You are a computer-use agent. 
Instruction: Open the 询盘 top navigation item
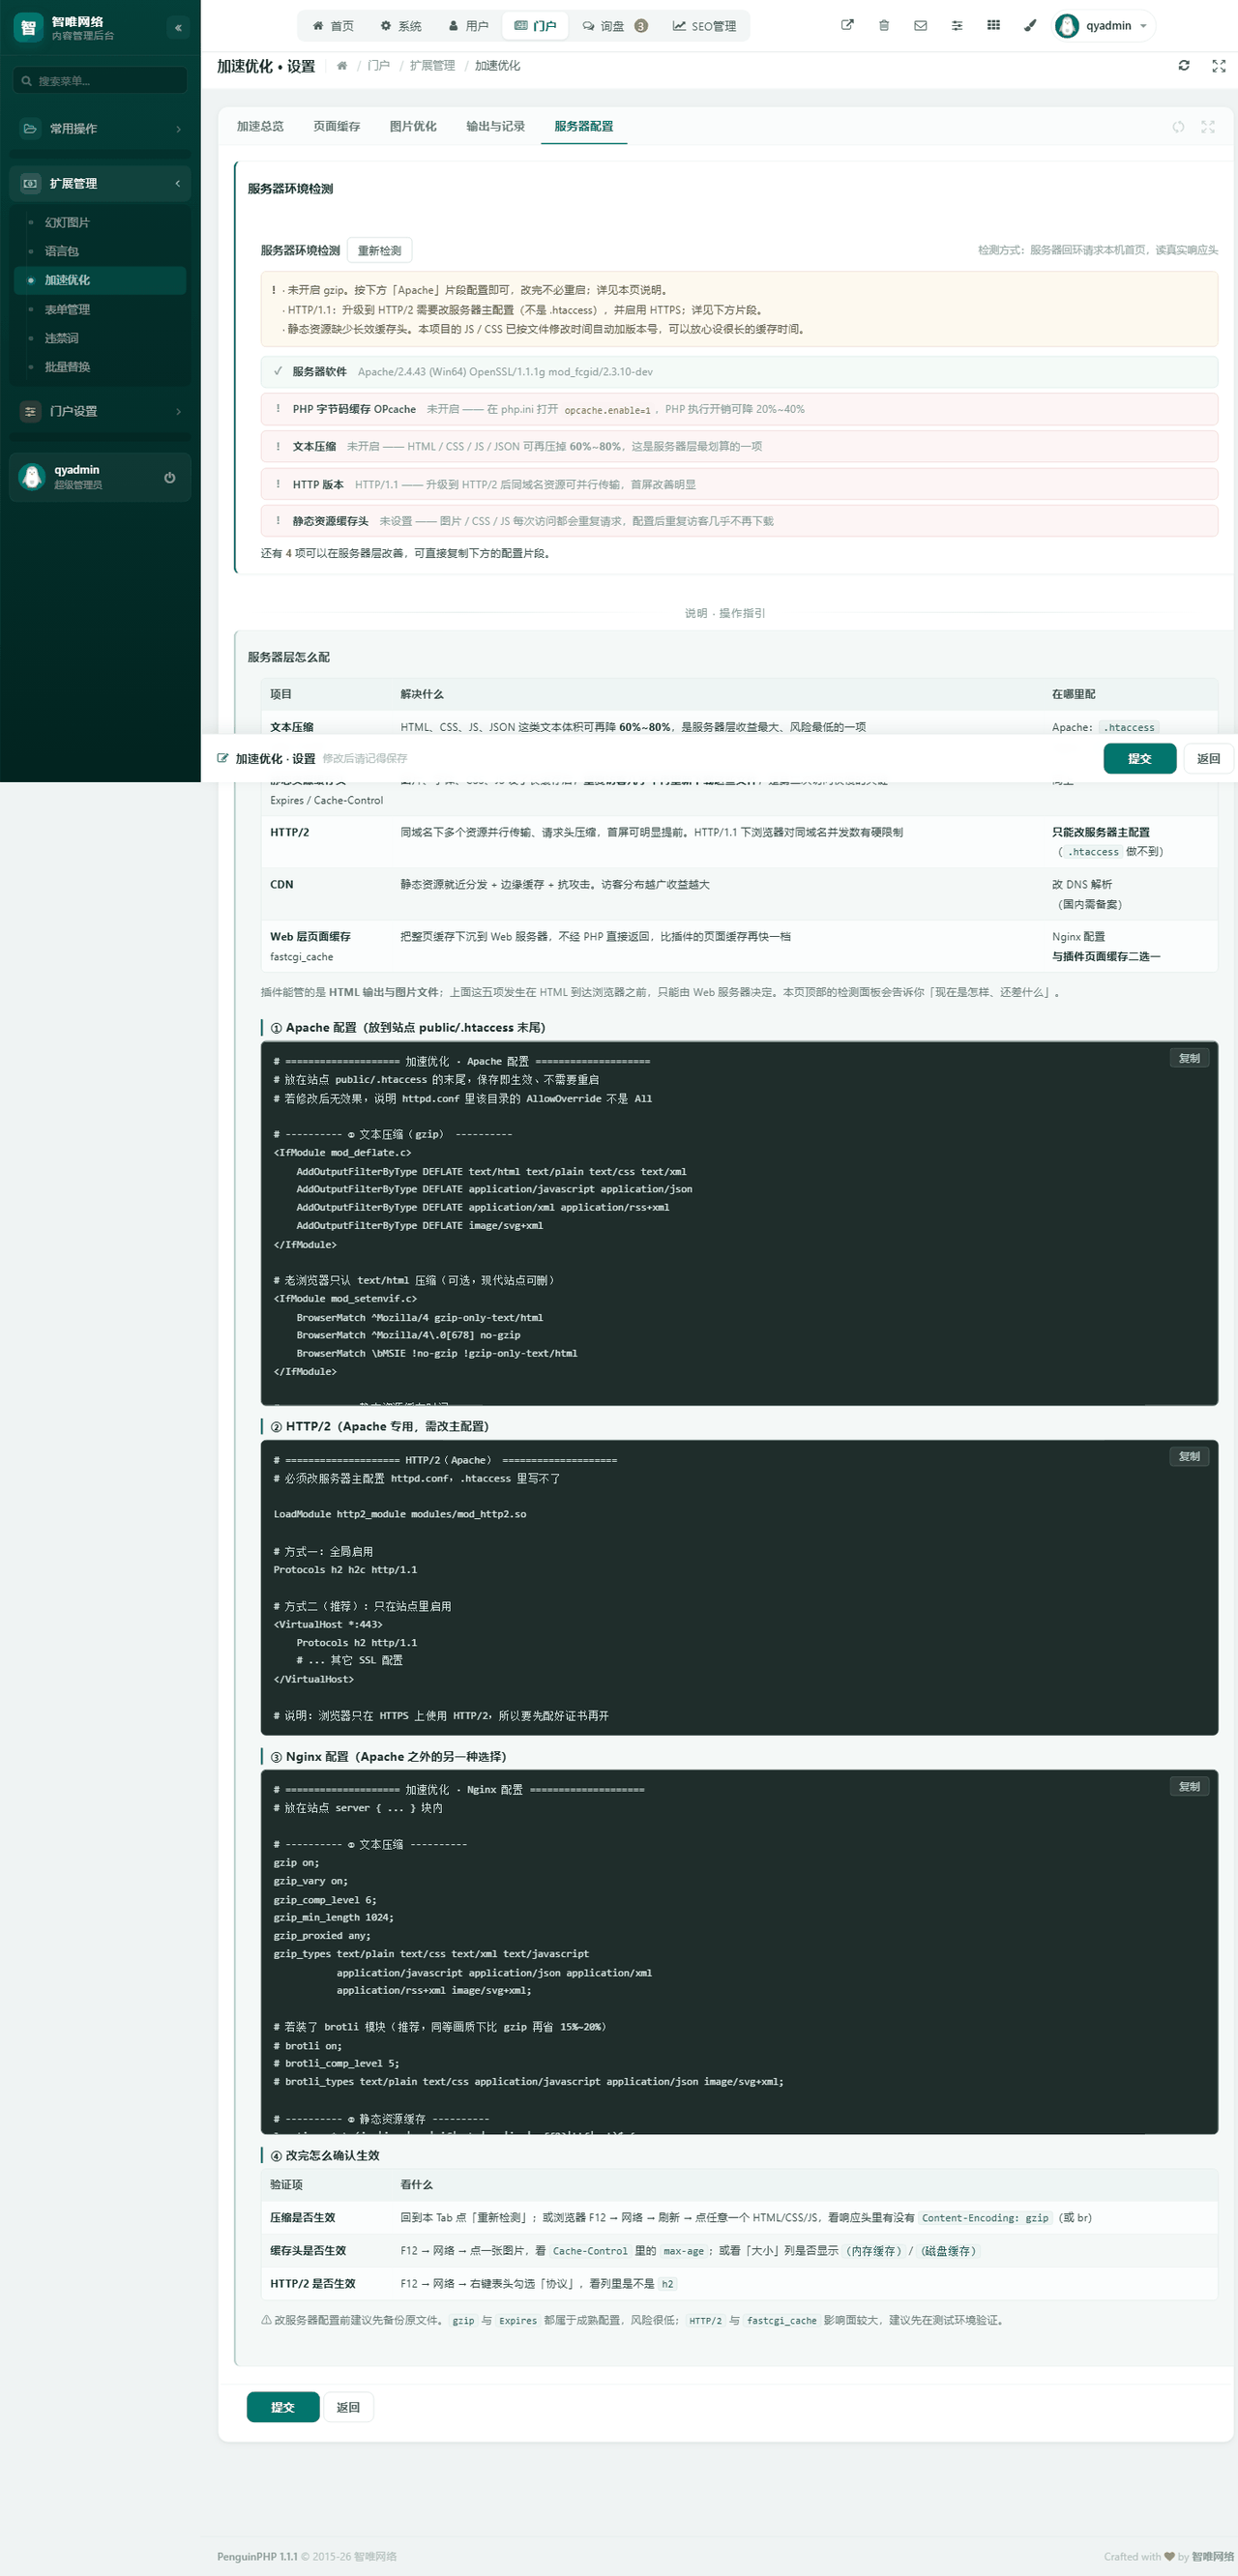[x=614, y=26]
